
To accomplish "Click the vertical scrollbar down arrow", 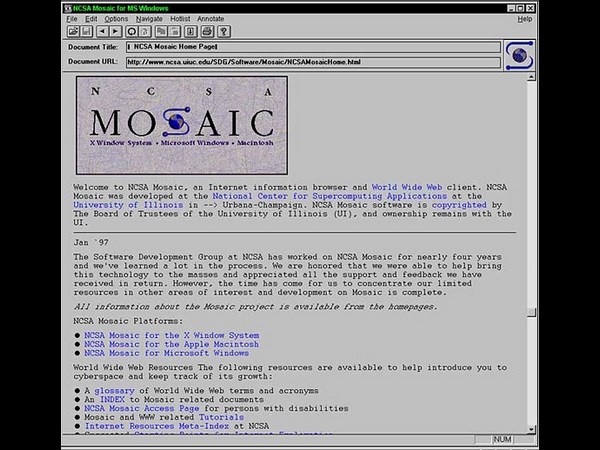I will click(x=531, y=425).
